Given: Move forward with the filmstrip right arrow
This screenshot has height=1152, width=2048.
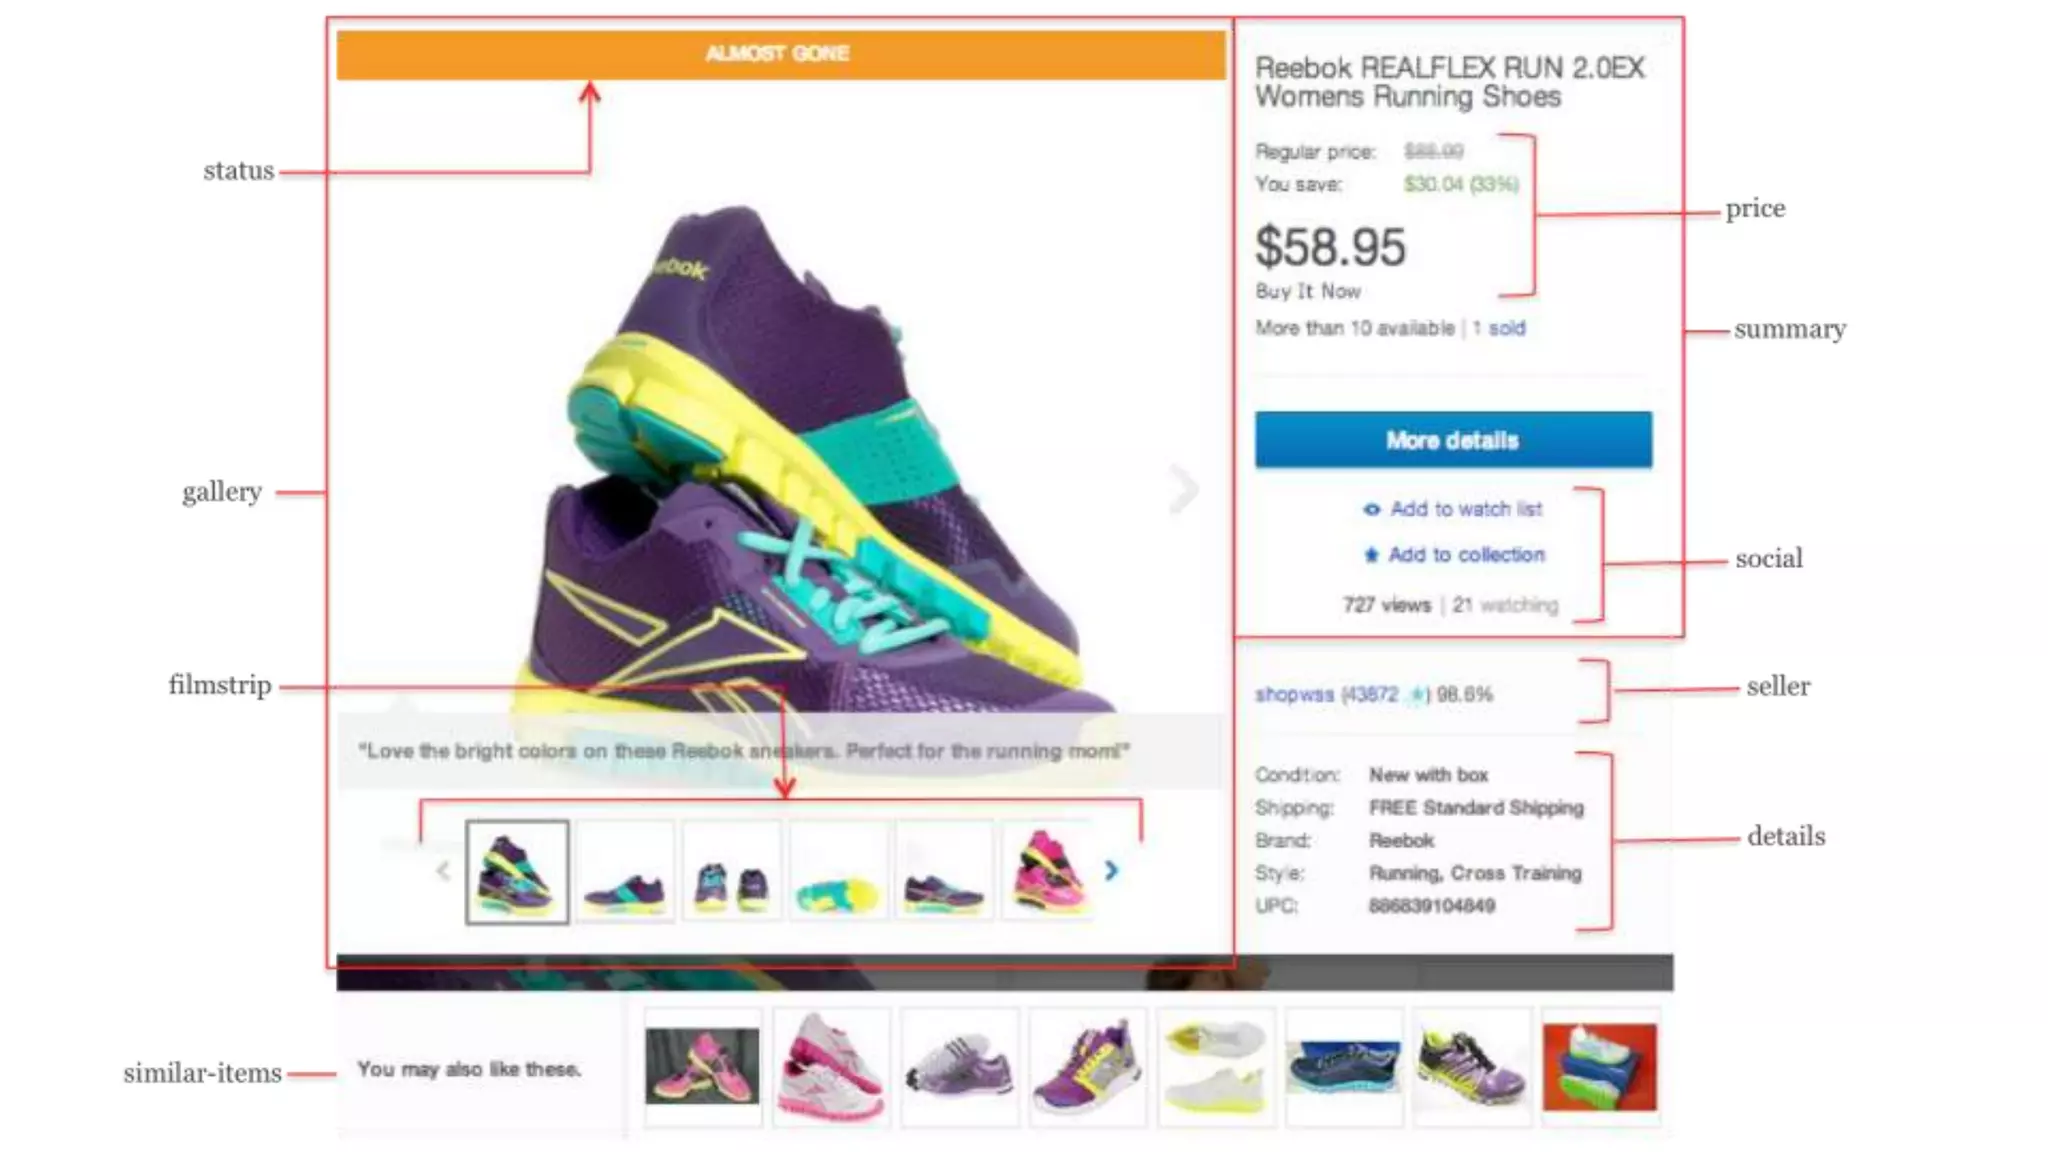Looking at the screenshot, I should pyautogui.click(x=1111, y=871).
